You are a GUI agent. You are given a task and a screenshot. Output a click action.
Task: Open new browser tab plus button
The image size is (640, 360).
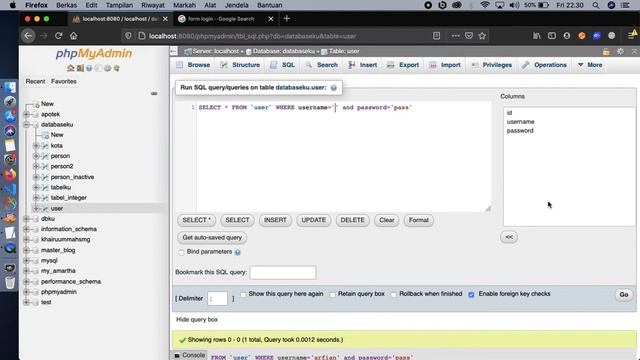click(287, 18)
